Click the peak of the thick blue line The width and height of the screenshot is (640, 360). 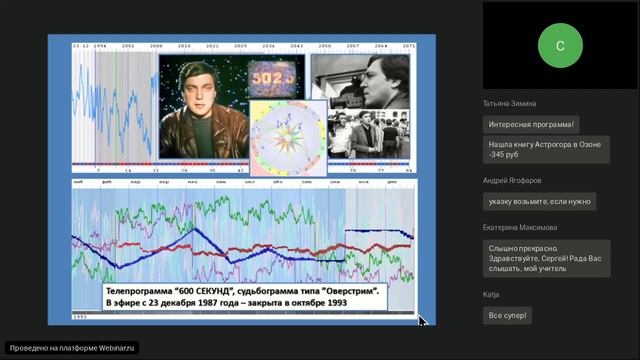(x=195, y=229)
